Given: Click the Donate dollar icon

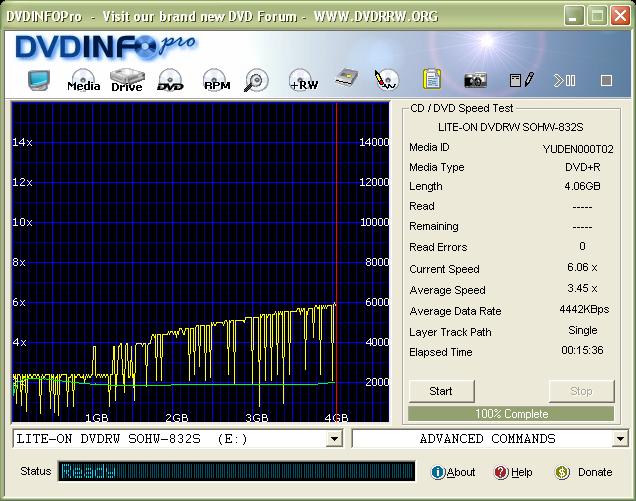Looking at the screenshot, I should tap(562, 472).
